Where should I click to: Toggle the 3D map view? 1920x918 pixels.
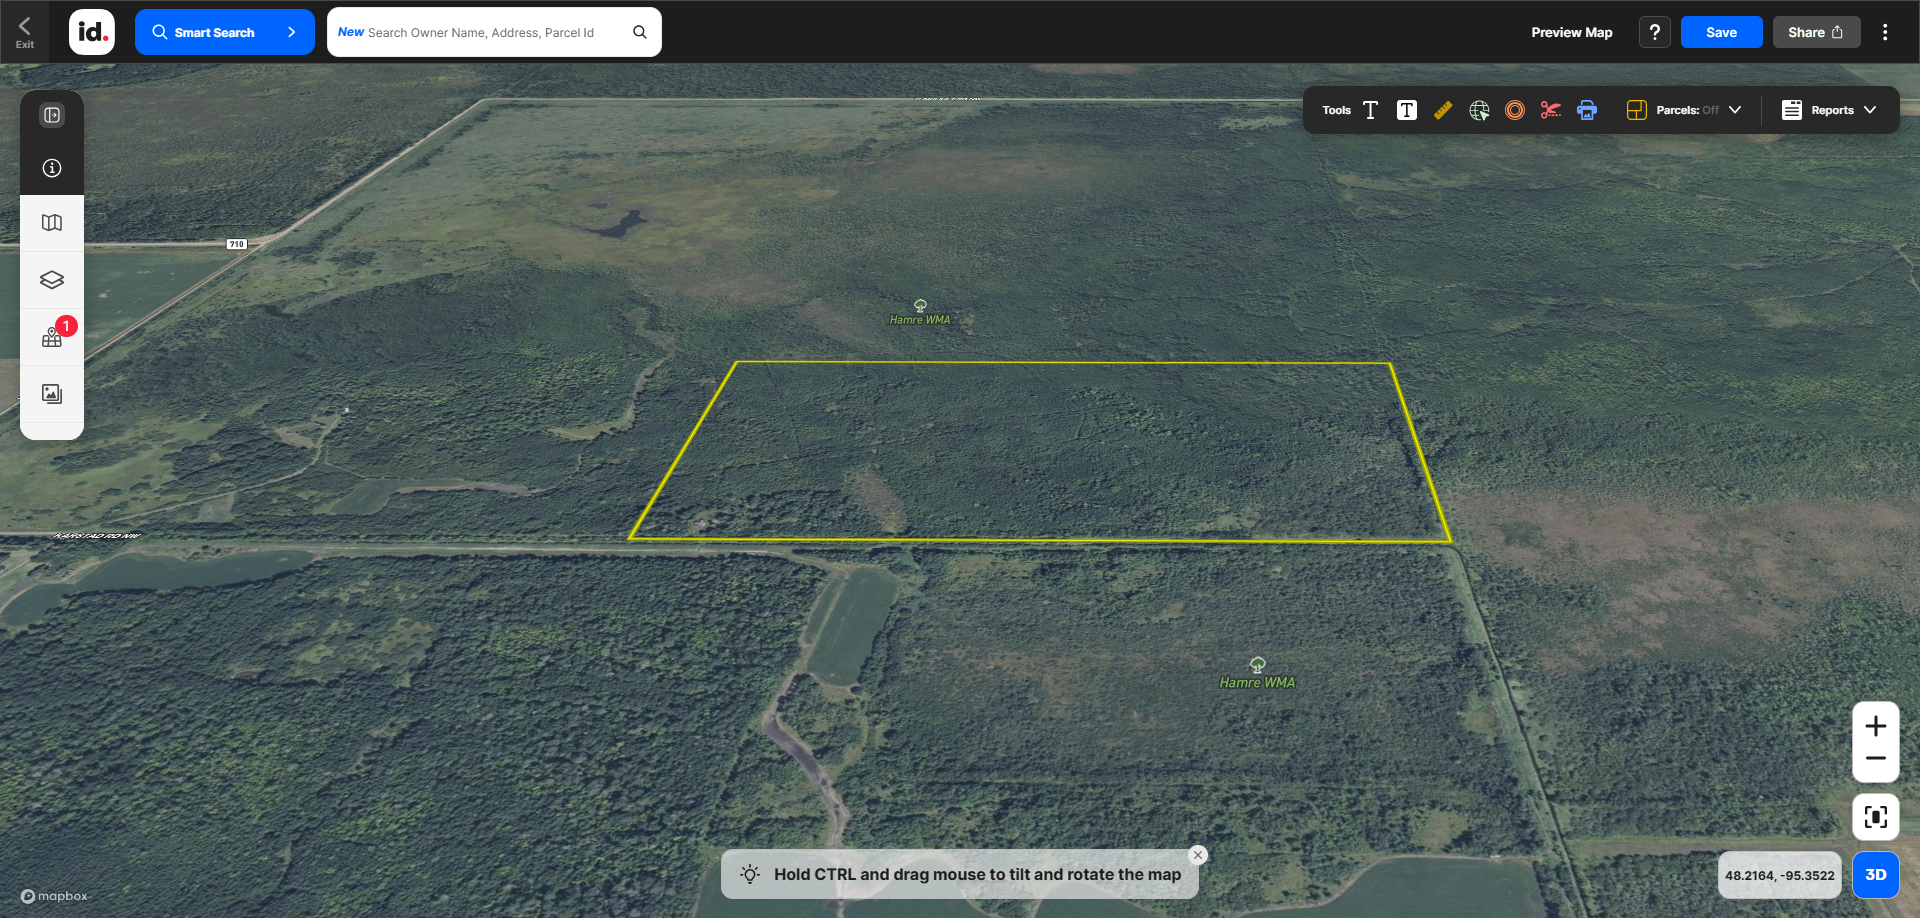tap(1875, 875)
